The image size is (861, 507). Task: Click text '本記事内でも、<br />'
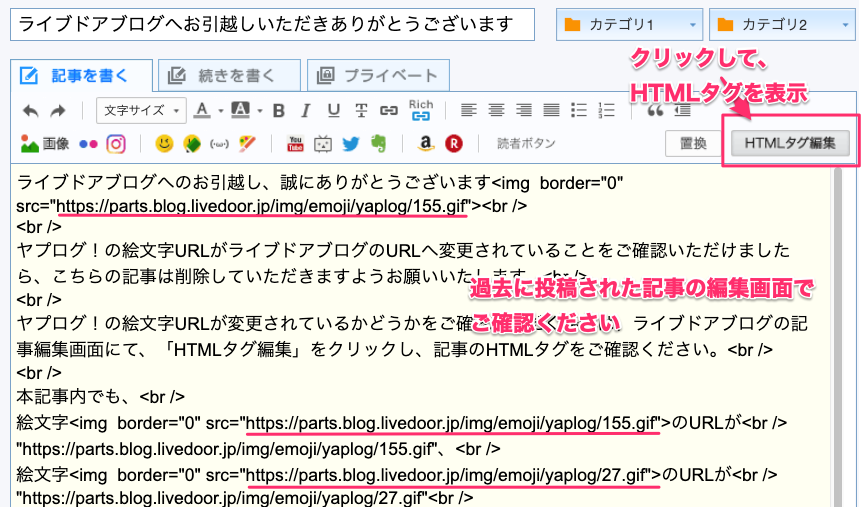[100, 397]
